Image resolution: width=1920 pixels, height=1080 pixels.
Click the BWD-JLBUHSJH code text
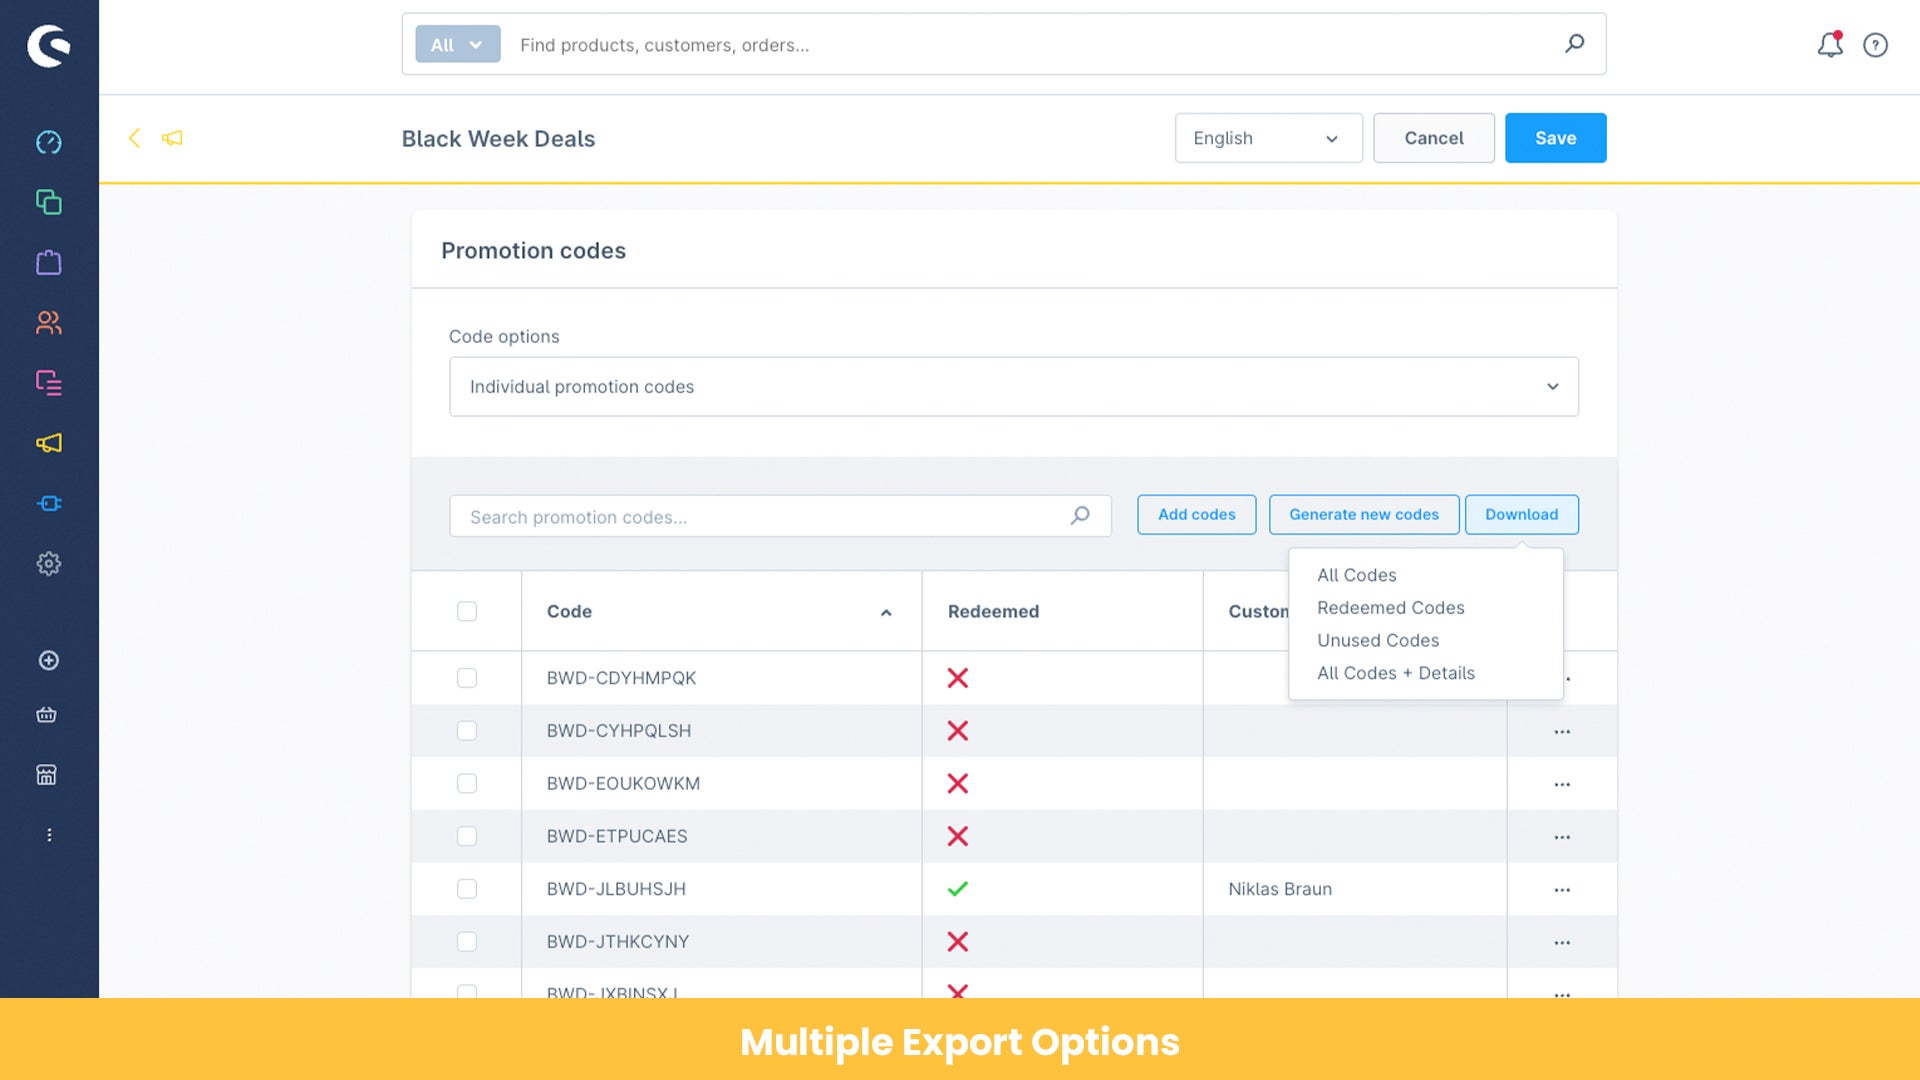616,889
